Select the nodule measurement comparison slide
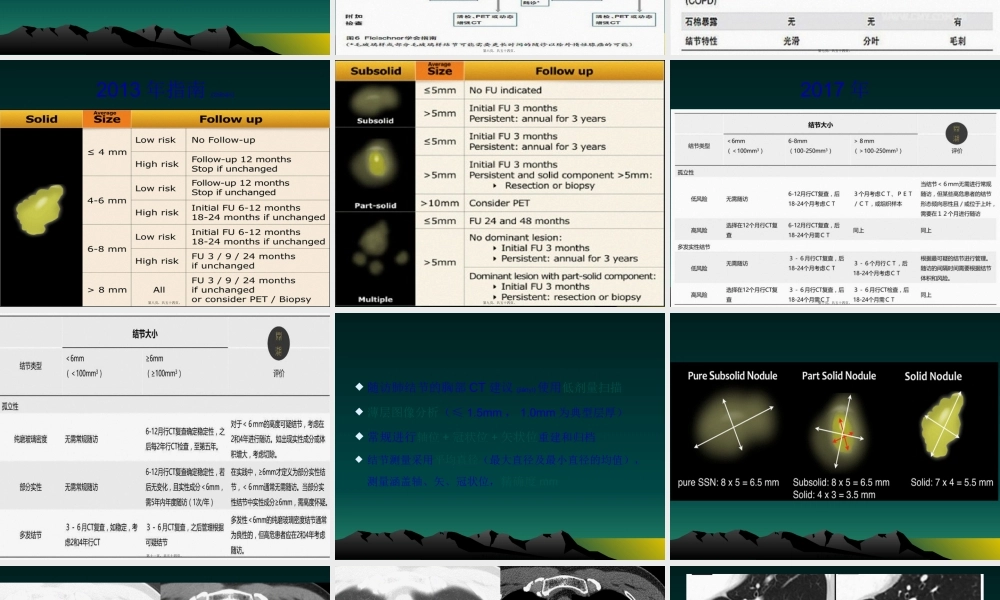Screen dimensions: 1000x600 [x=834, y=436]
